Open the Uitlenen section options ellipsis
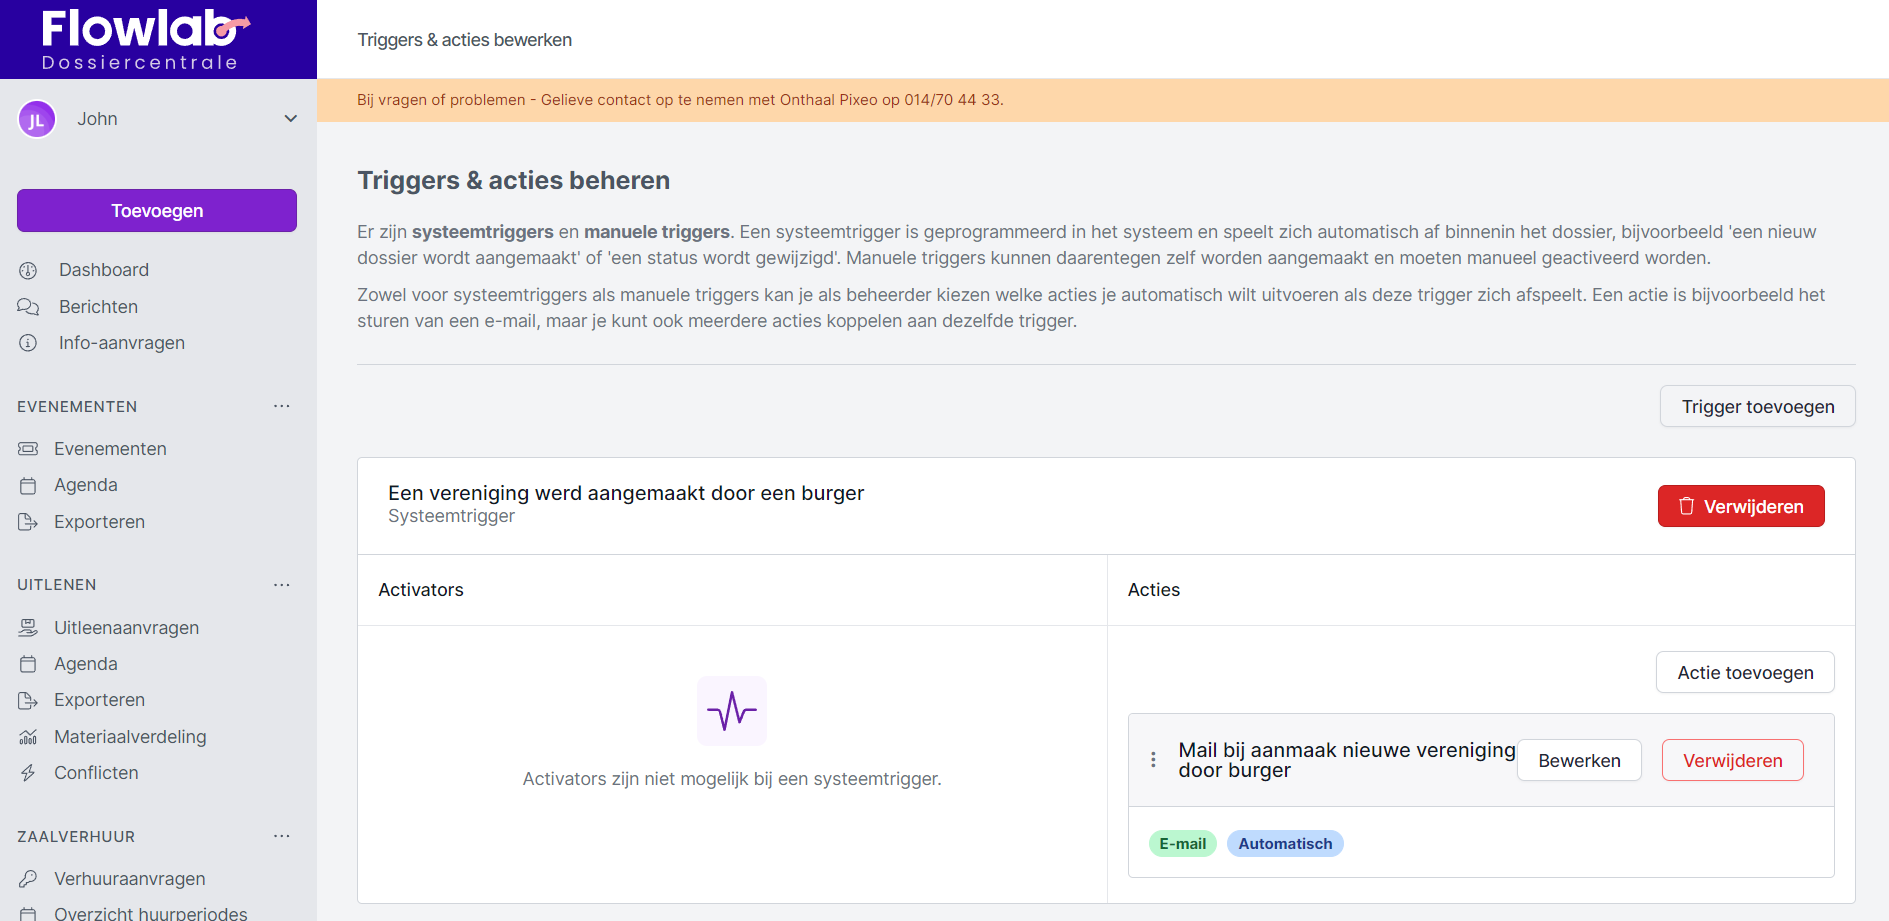This screenshot has width=1889, height=921. click(x=282, y=585)
